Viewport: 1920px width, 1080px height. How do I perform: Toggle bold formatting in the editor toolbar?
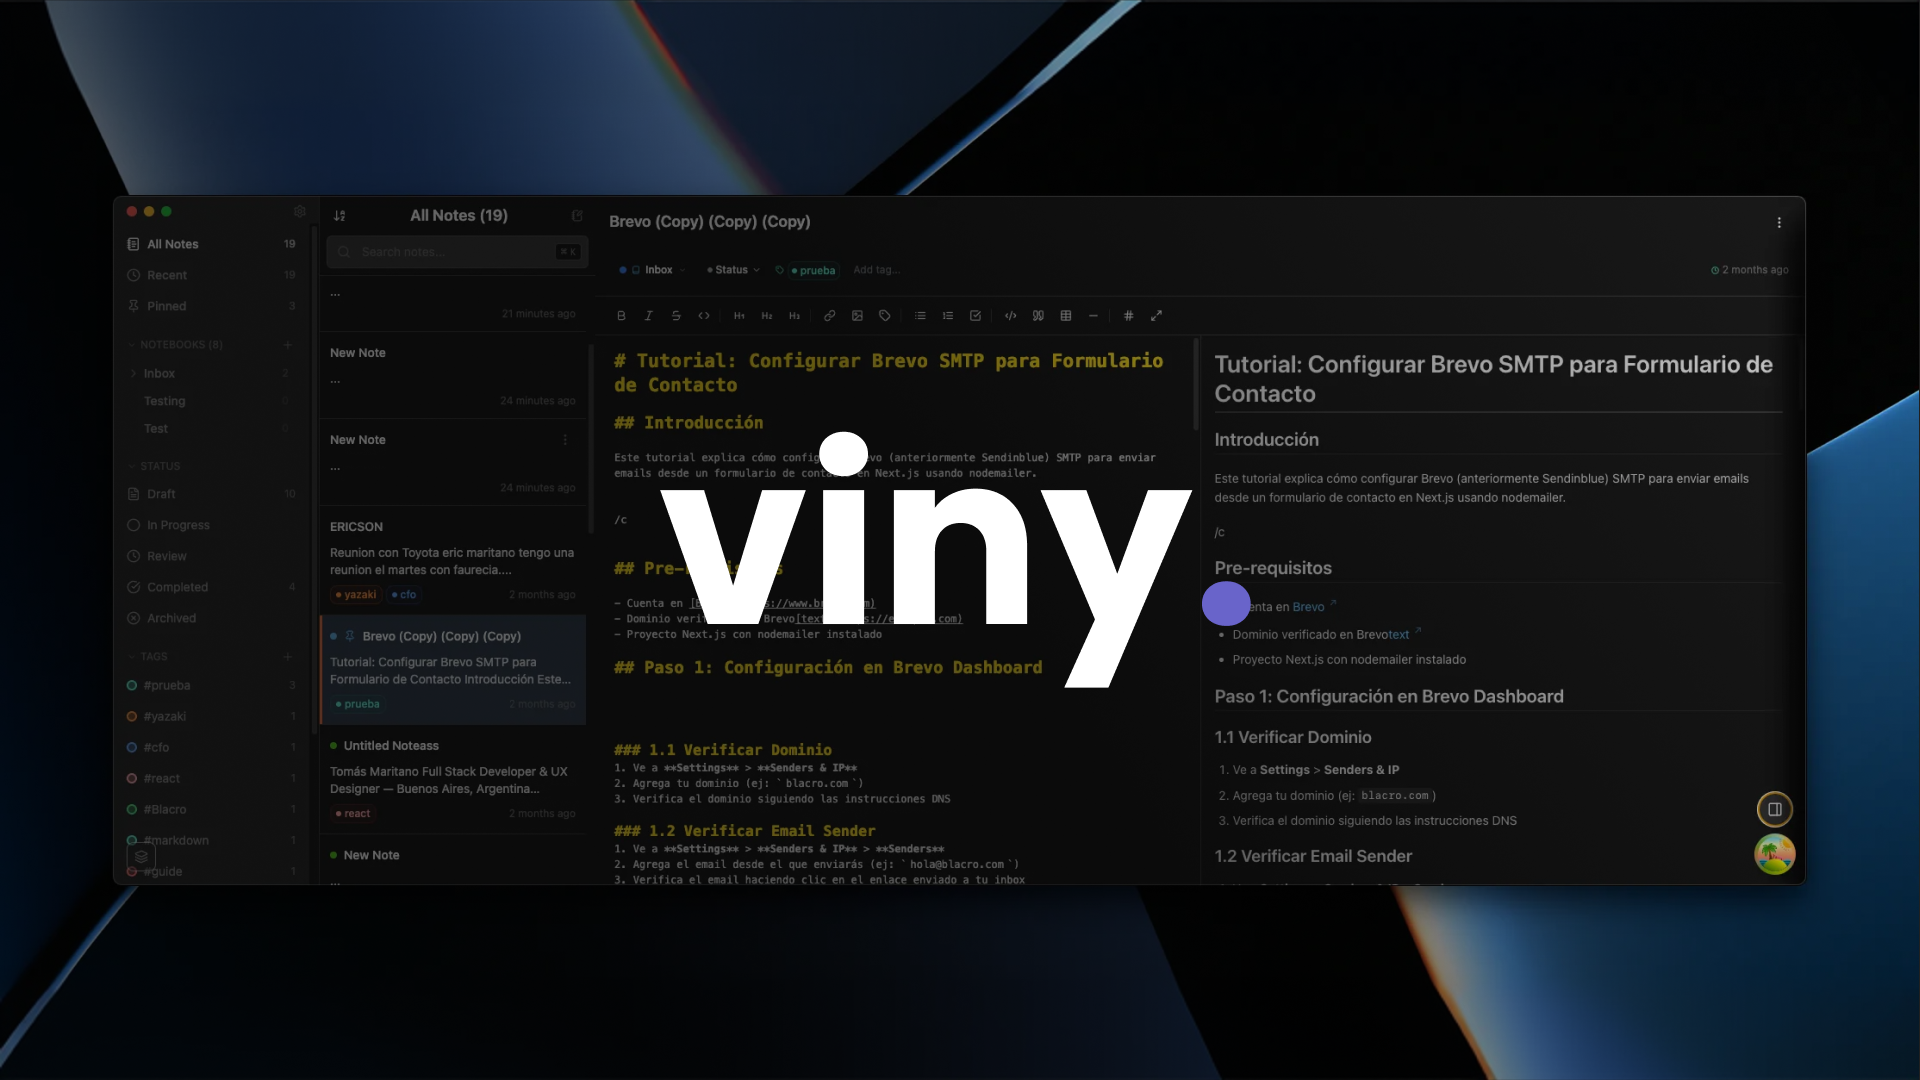(x=620, y=315)
